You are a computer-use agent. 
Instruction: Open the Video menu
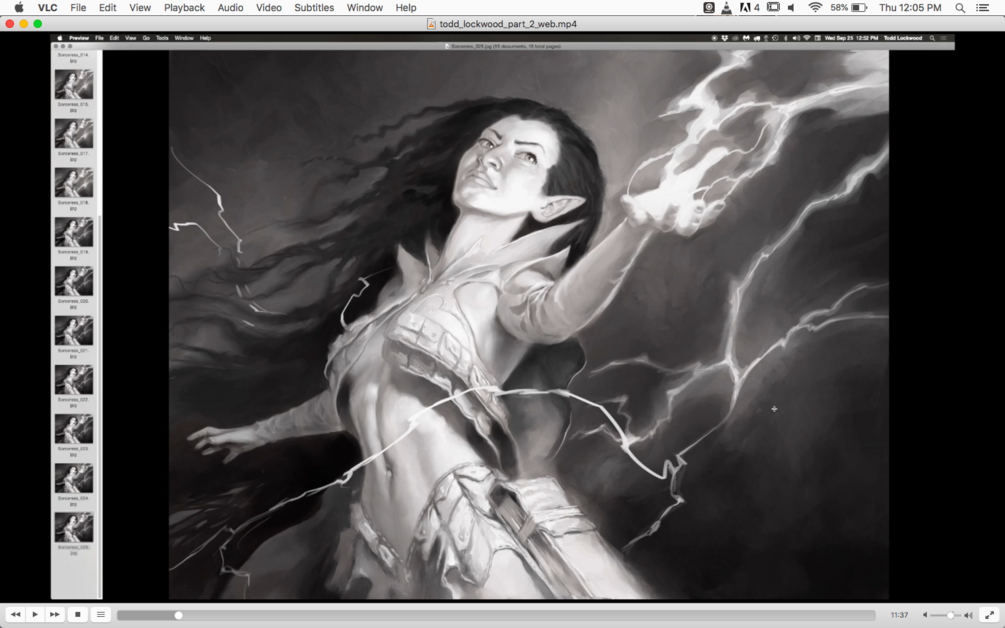269,8
